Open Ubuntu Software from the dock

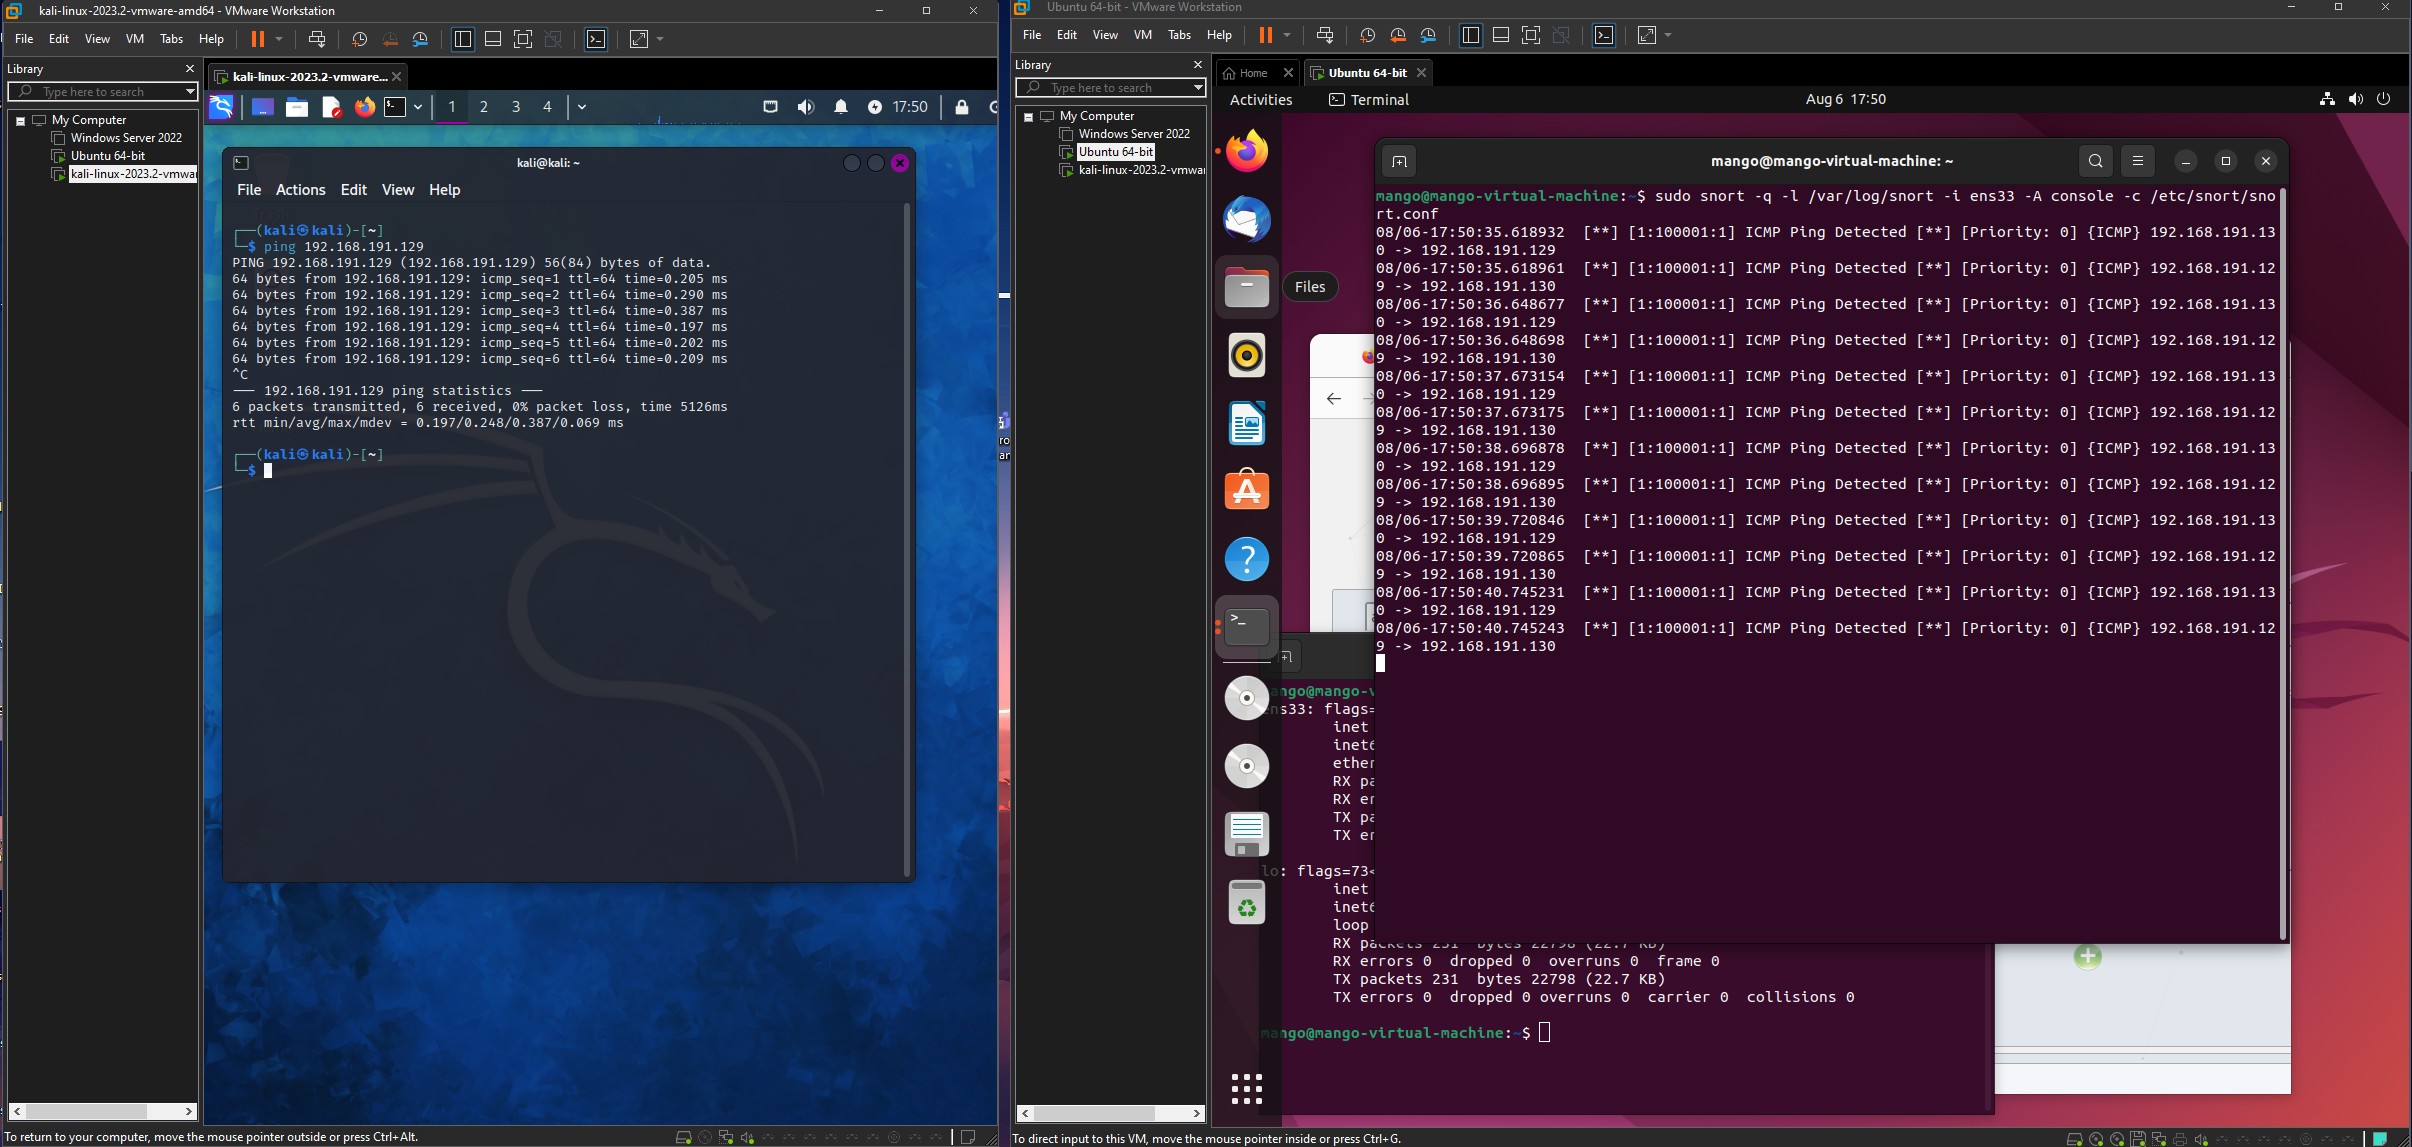tap(1247, 491)
